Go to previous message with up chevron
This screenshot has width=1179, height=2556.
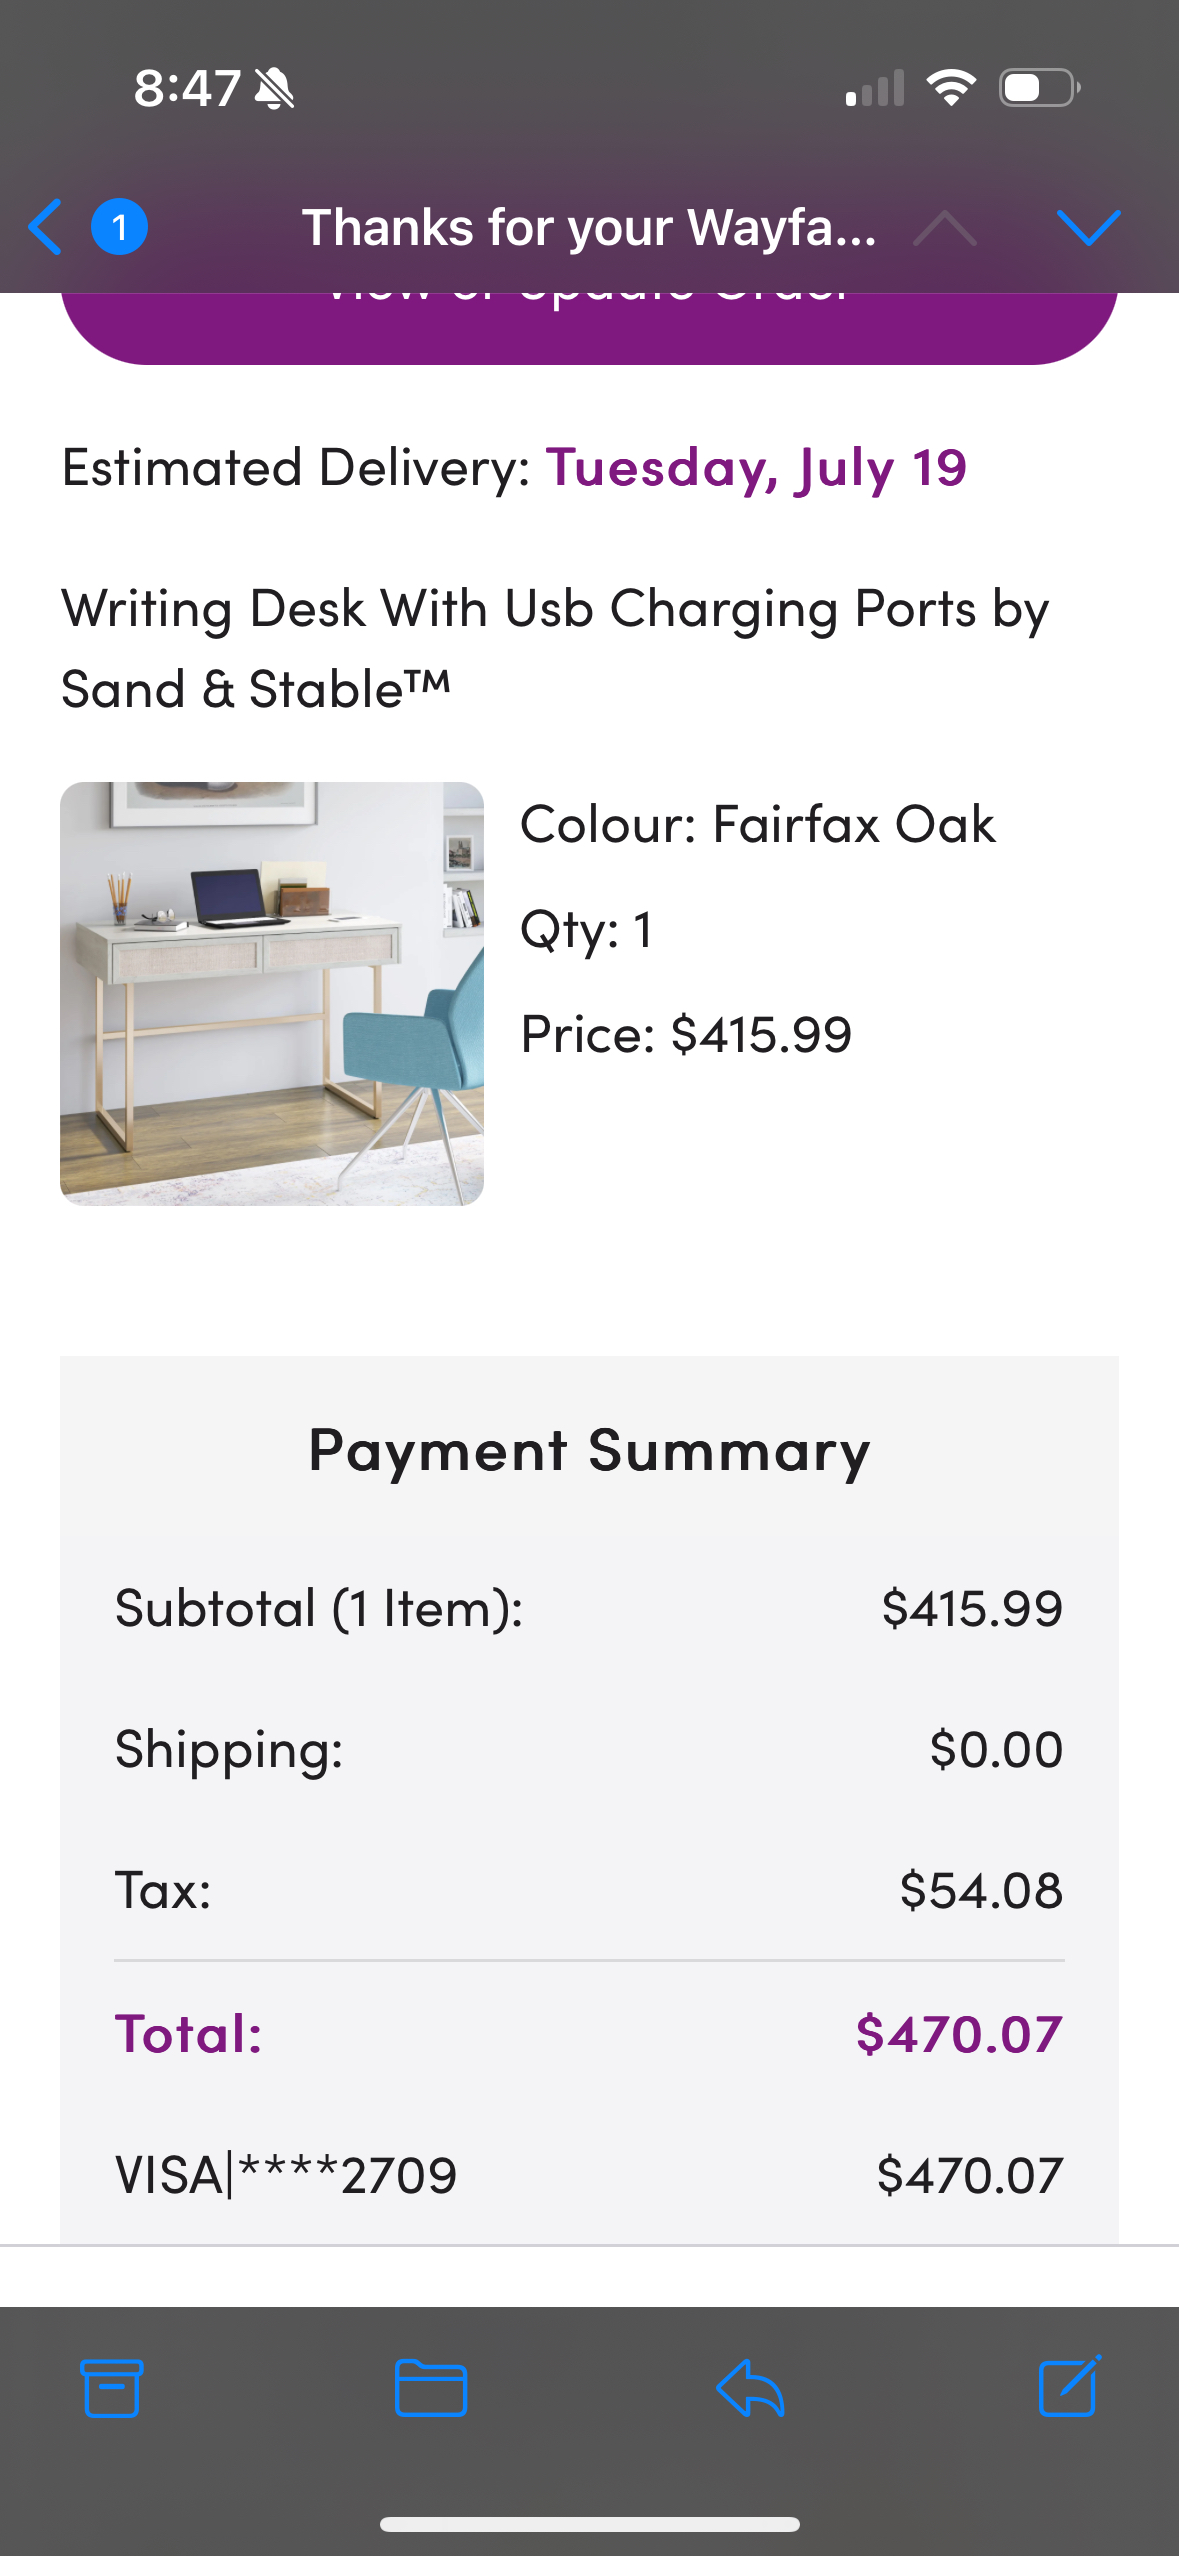click(945, 229)
